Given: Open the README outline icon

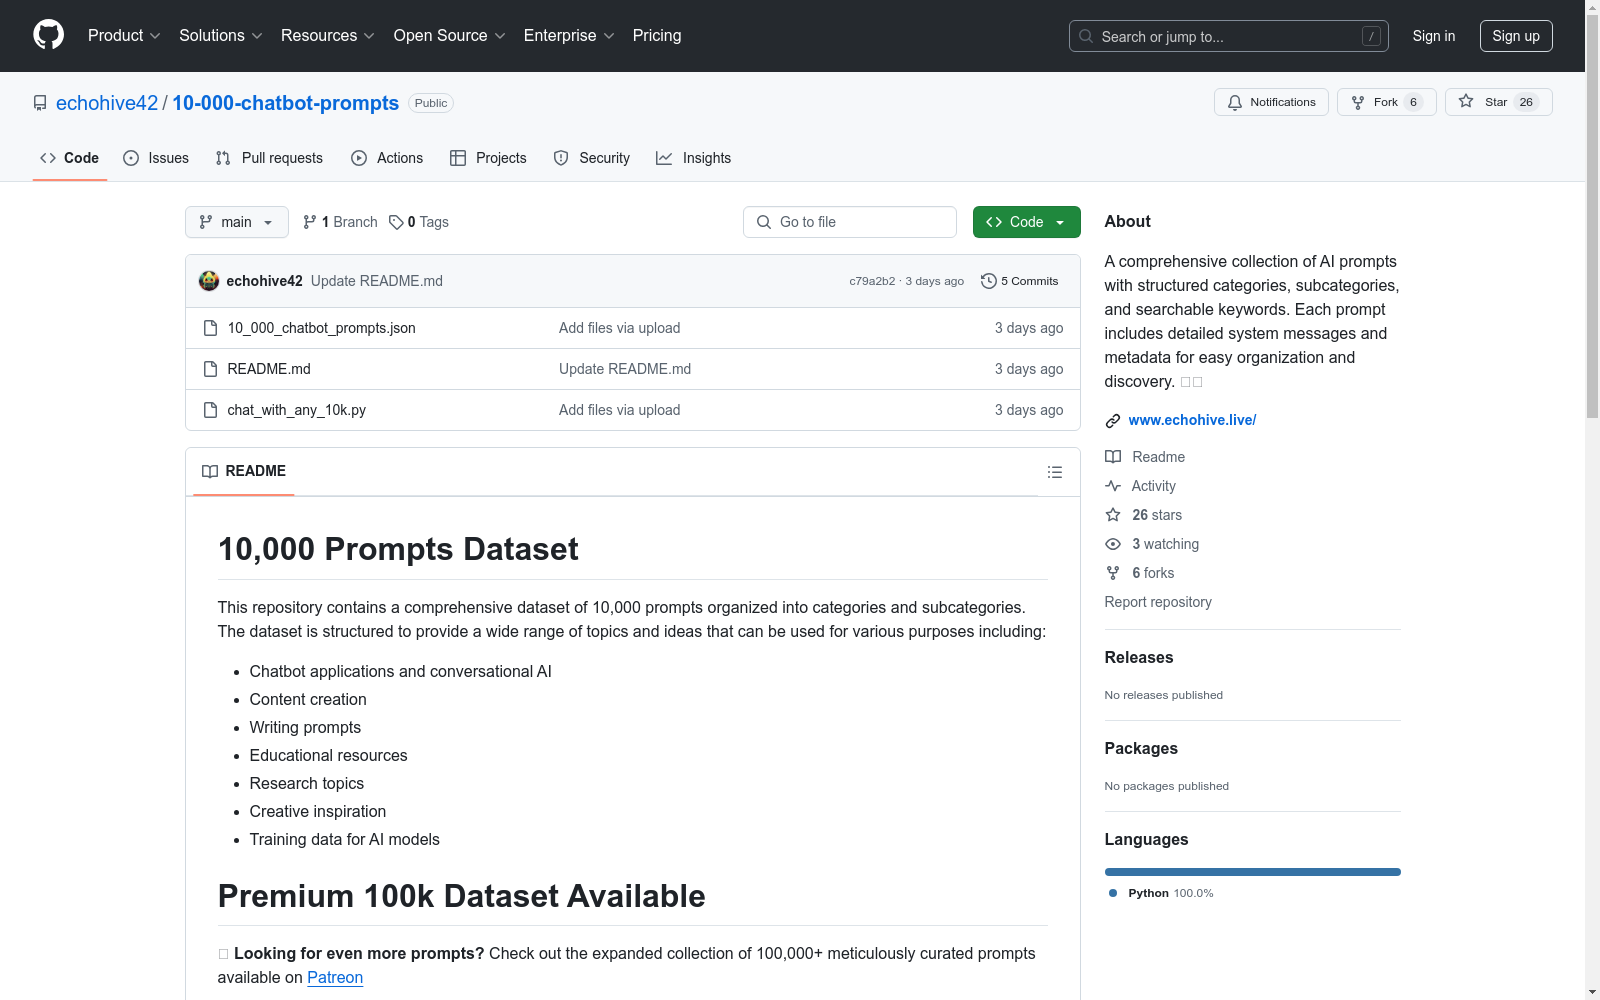Looking at the screenshot, I should click(1055, 472).
